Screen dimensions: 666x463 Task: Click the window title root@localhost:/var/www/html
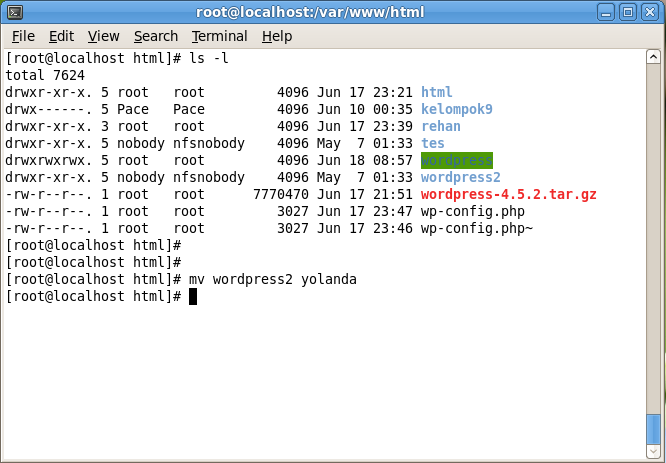(x=310, y=12)
